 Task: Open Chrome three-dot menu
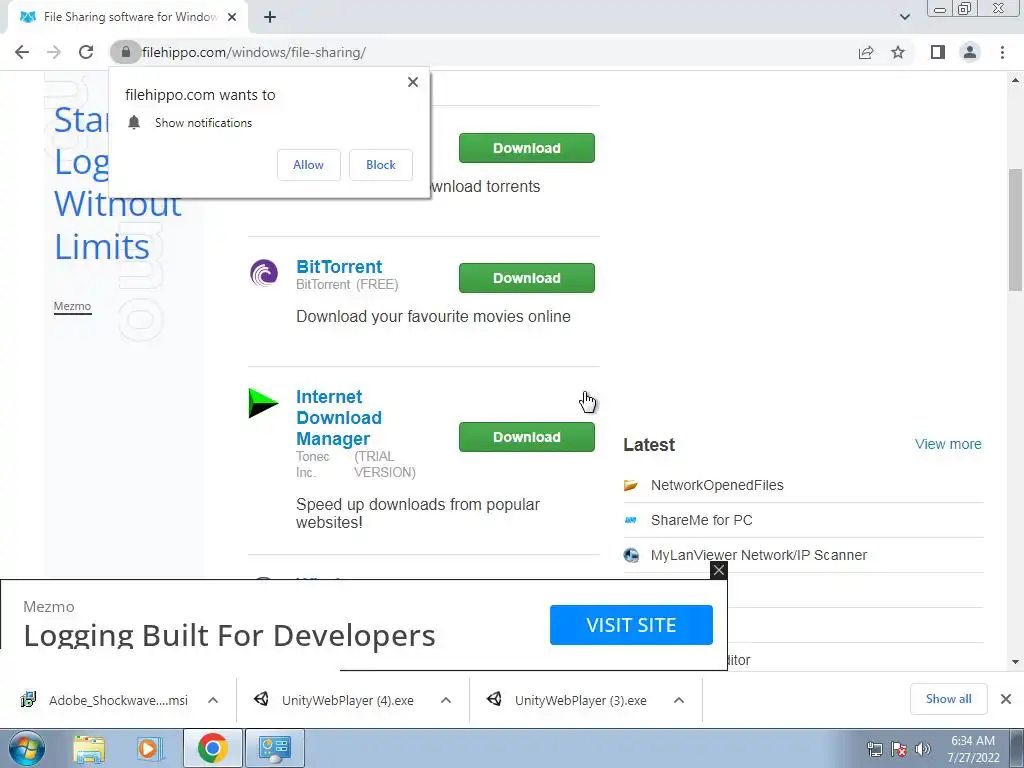tap(1002, 52)
